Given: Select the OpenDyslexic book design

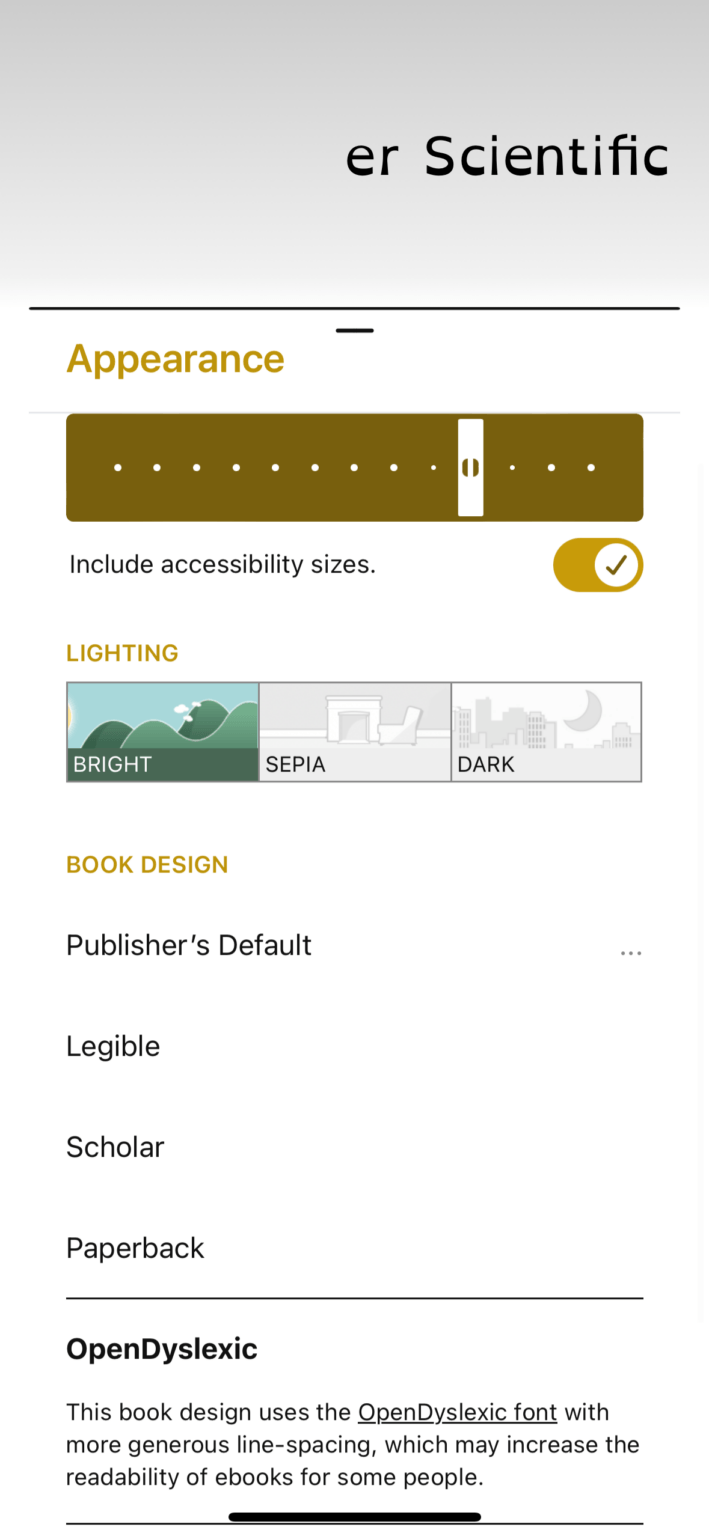Looking at the screenshot, I should coord(161,1348).
